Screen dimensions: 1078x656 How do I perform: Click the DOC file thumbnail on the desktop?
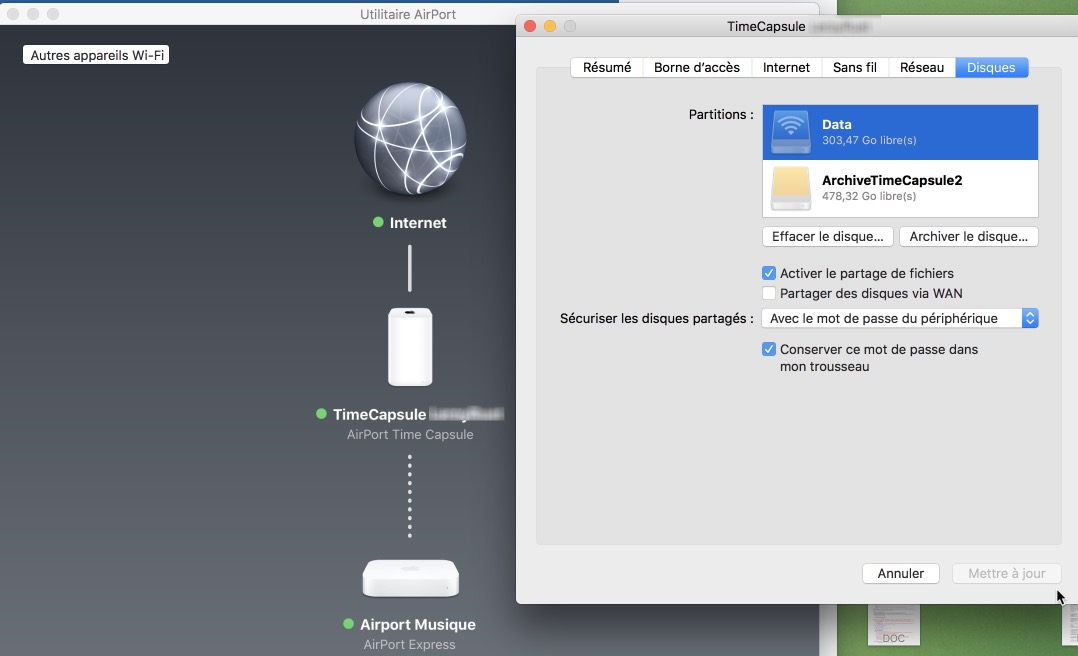894,624
